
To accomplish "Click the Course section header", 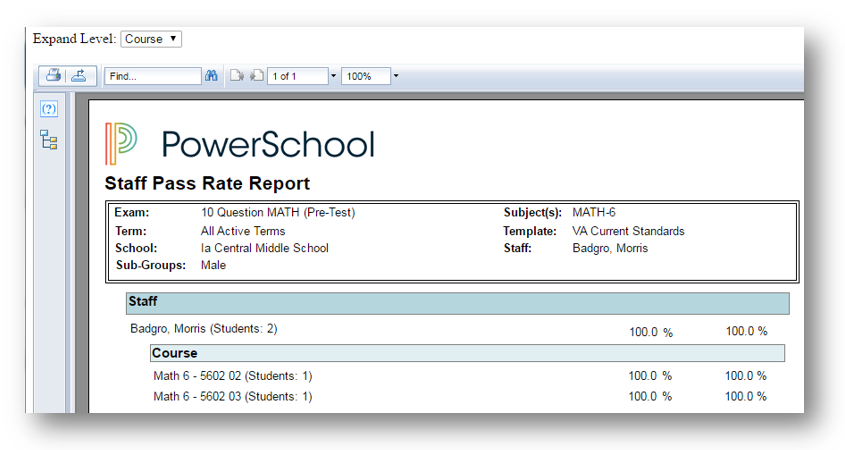I will tap(467, 353).
